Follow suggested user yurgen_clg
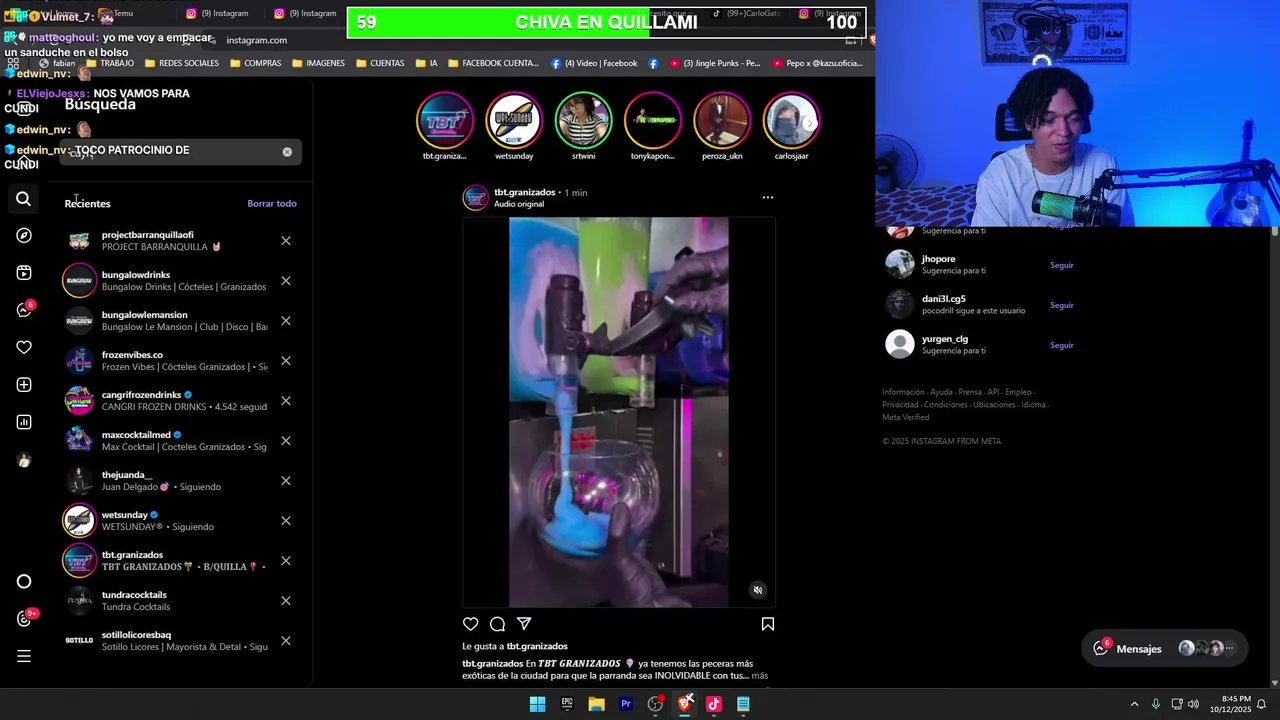1280x720 pixels. 1061,346
